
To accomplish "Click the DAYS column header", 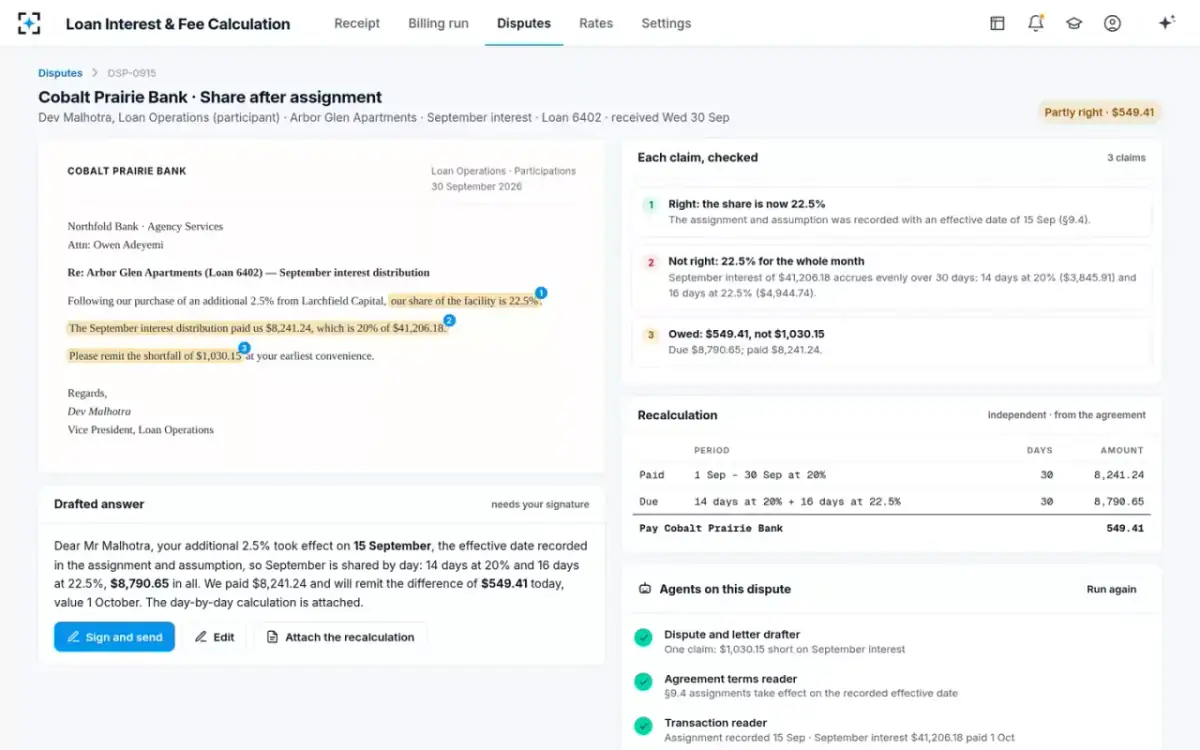I will [x=1040, y=450].
